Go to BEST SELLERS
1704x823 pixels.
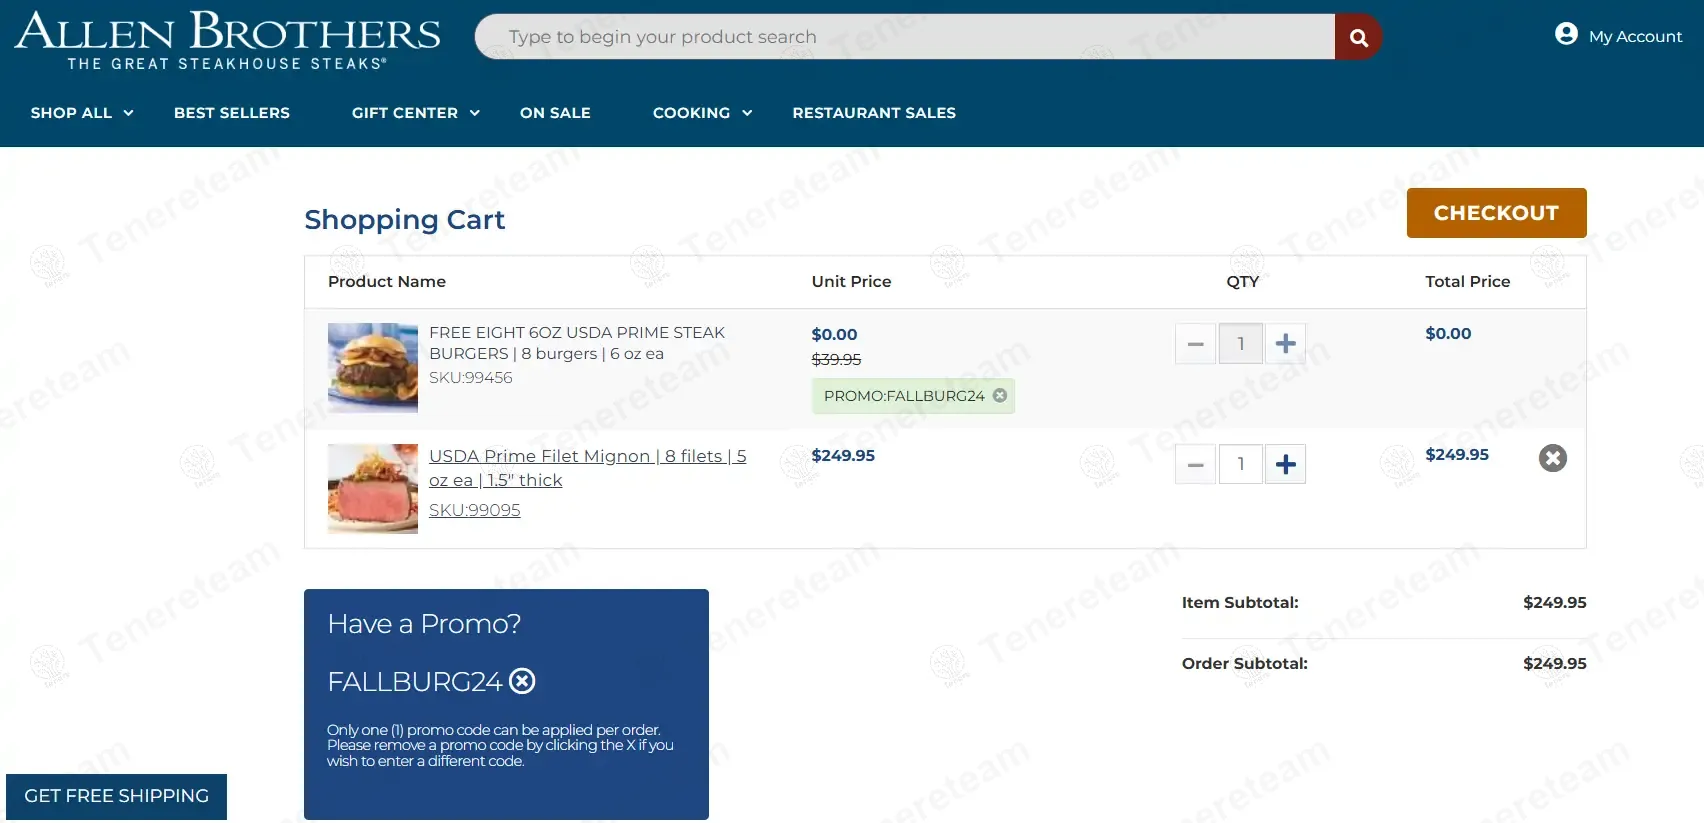point(232,113)
